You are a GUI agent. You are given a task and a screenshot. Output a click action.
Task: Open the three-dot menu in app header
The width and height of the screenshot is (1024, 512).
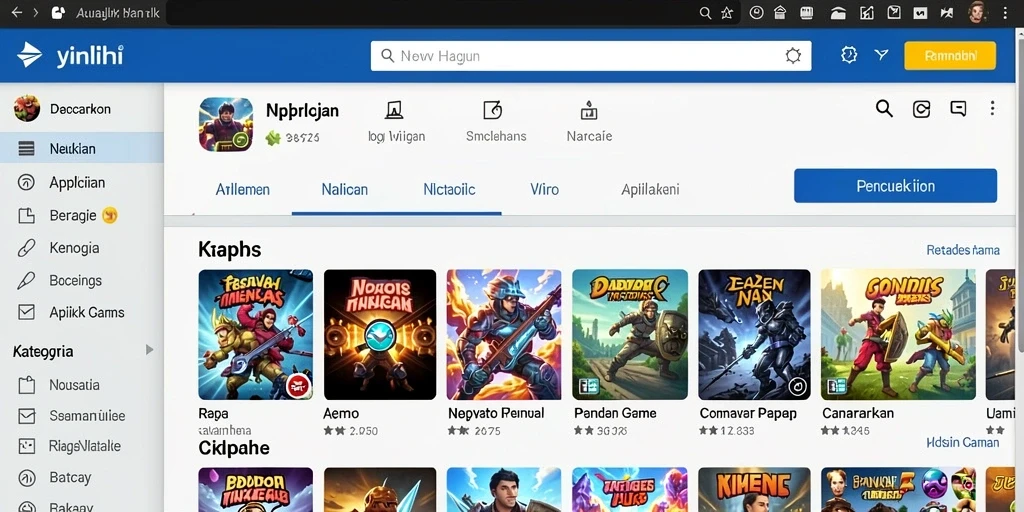tap(992, 108)
